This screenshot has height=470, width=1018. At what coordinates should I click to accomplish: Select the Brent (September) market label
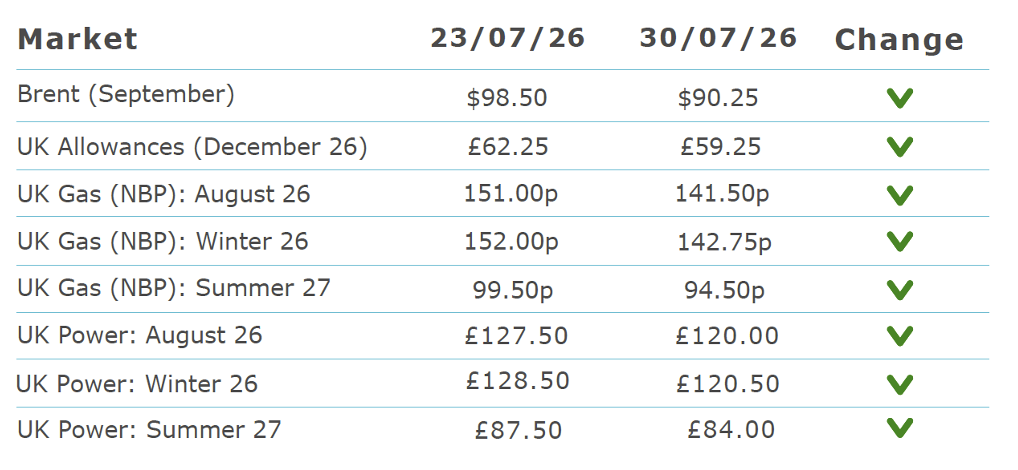pyautogui.click(x=126, y=95)
